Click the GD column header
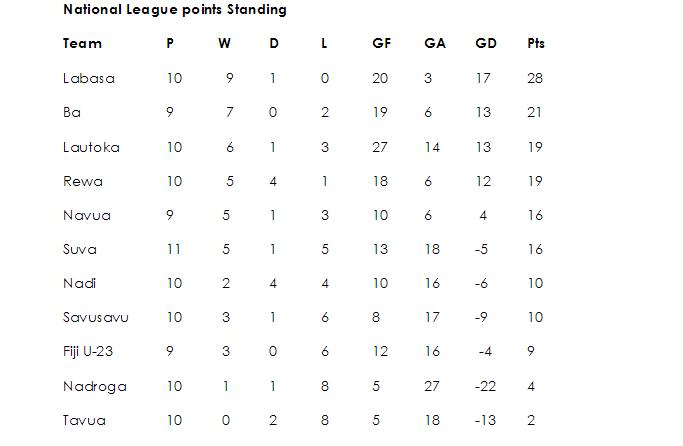This screenshot has height=446, width=683. pyautogui.click(x=486, y=43)
